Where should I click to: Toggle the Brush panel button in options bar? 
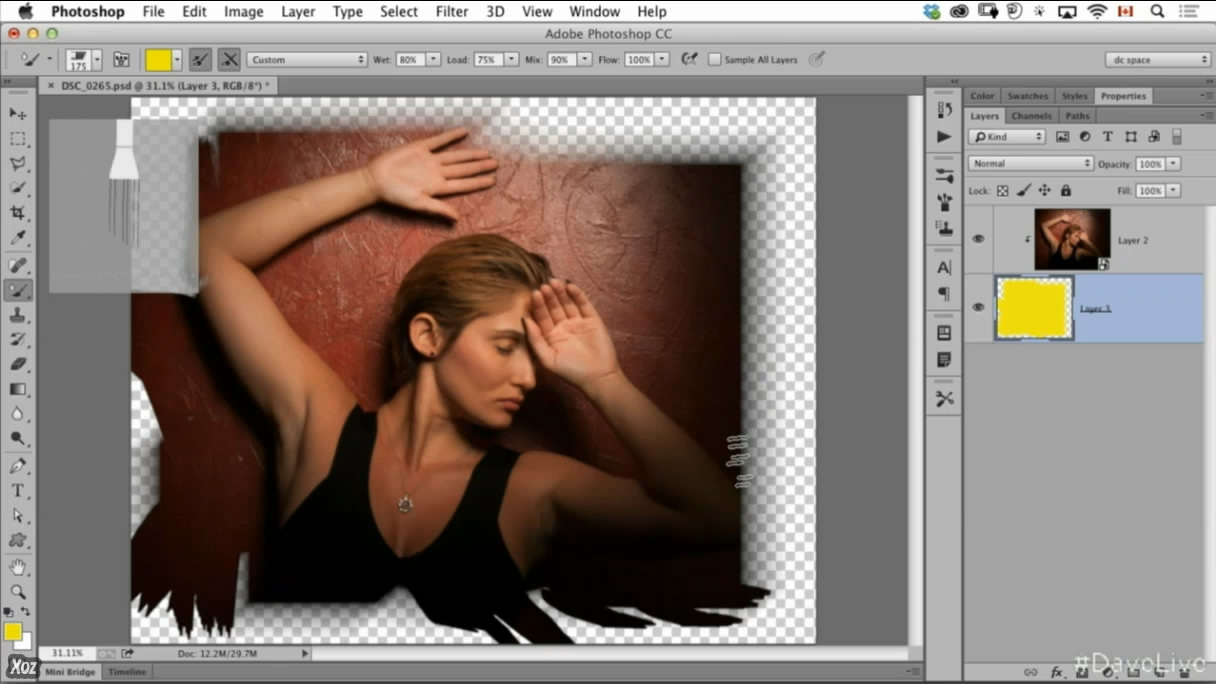[121, 60]
